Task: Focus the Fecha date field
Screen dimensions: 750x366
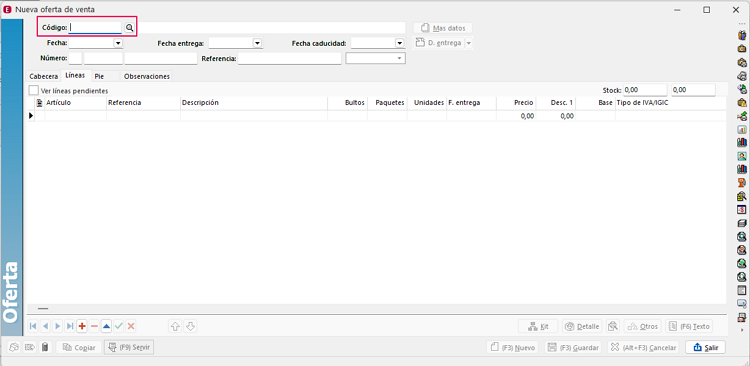Action: coord(91,43)
